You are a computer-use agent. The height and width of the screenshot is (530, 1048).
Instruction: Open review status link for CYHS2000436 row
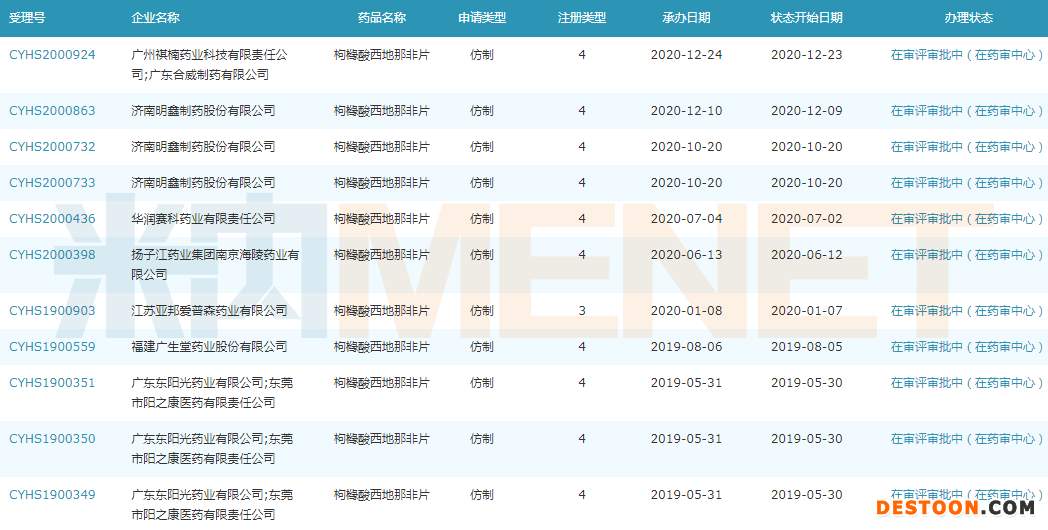coord(967,219)
